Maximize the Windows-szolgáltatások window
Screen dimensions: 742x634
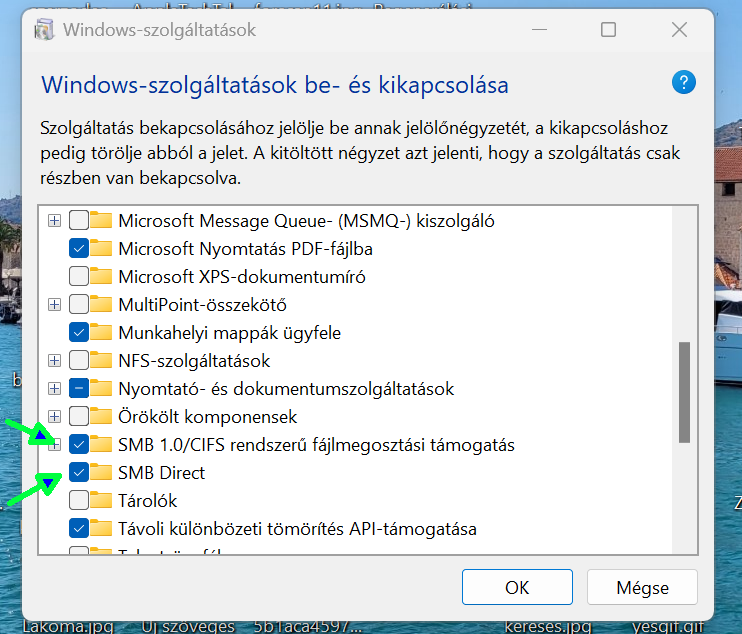tap(609, 30)
